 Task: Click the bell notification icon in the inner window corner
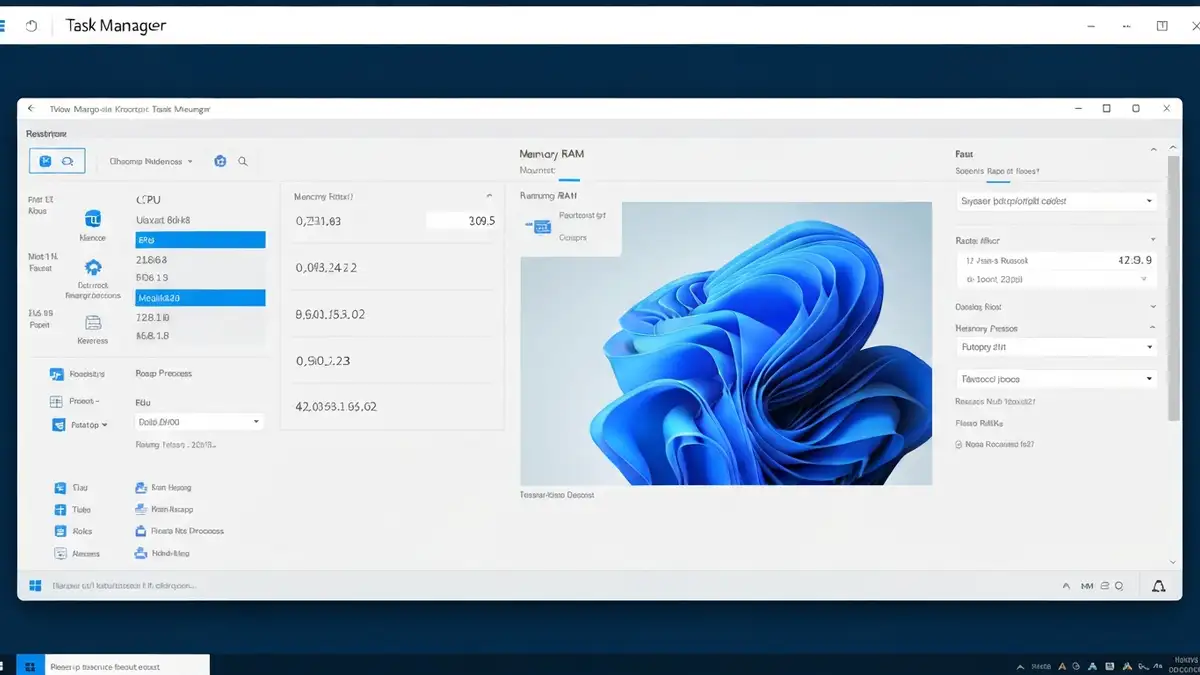1159,586
